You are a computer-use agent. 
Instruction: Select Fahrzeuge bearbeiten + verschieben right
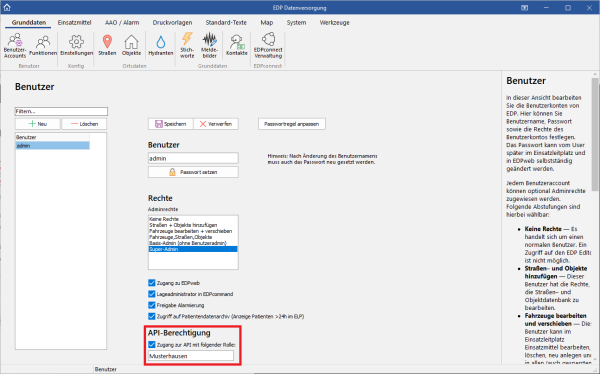coord(193,231)
